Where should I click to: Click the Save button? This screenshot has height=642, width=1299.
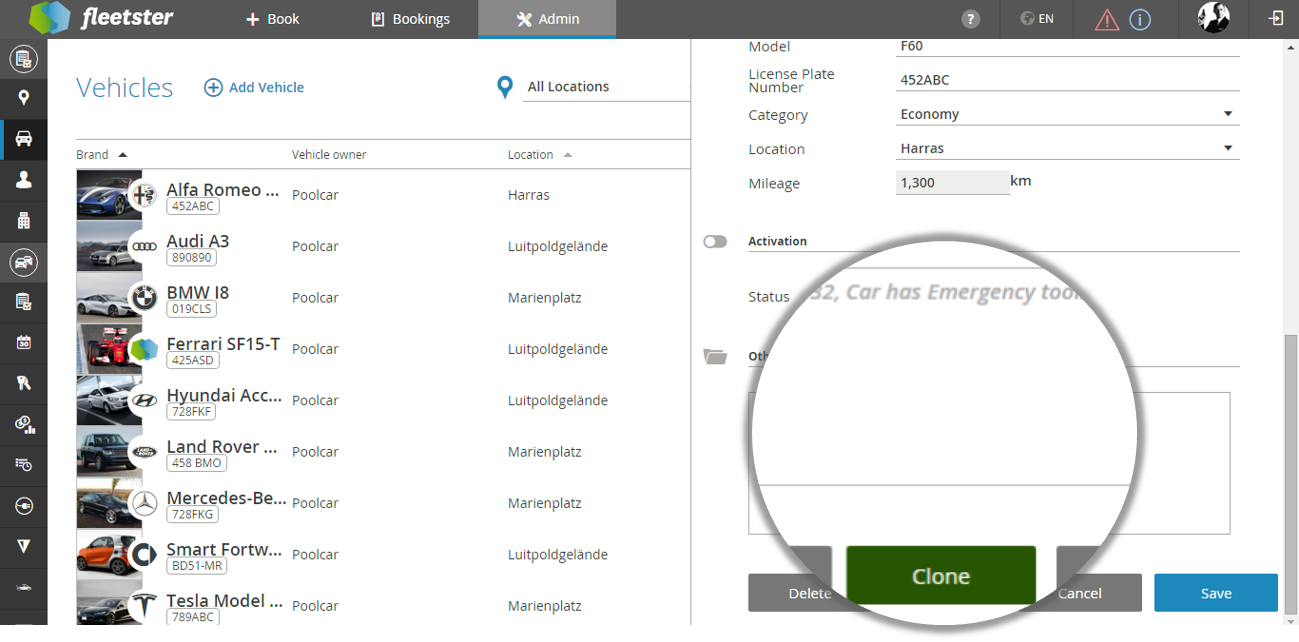pos(1216,593)
